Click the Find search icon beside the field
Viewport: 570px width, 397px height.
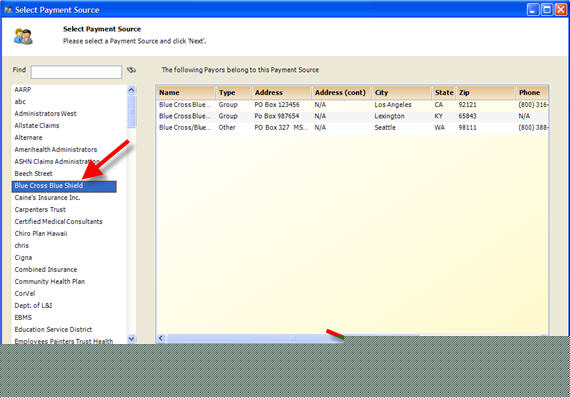tap(131, 70)
